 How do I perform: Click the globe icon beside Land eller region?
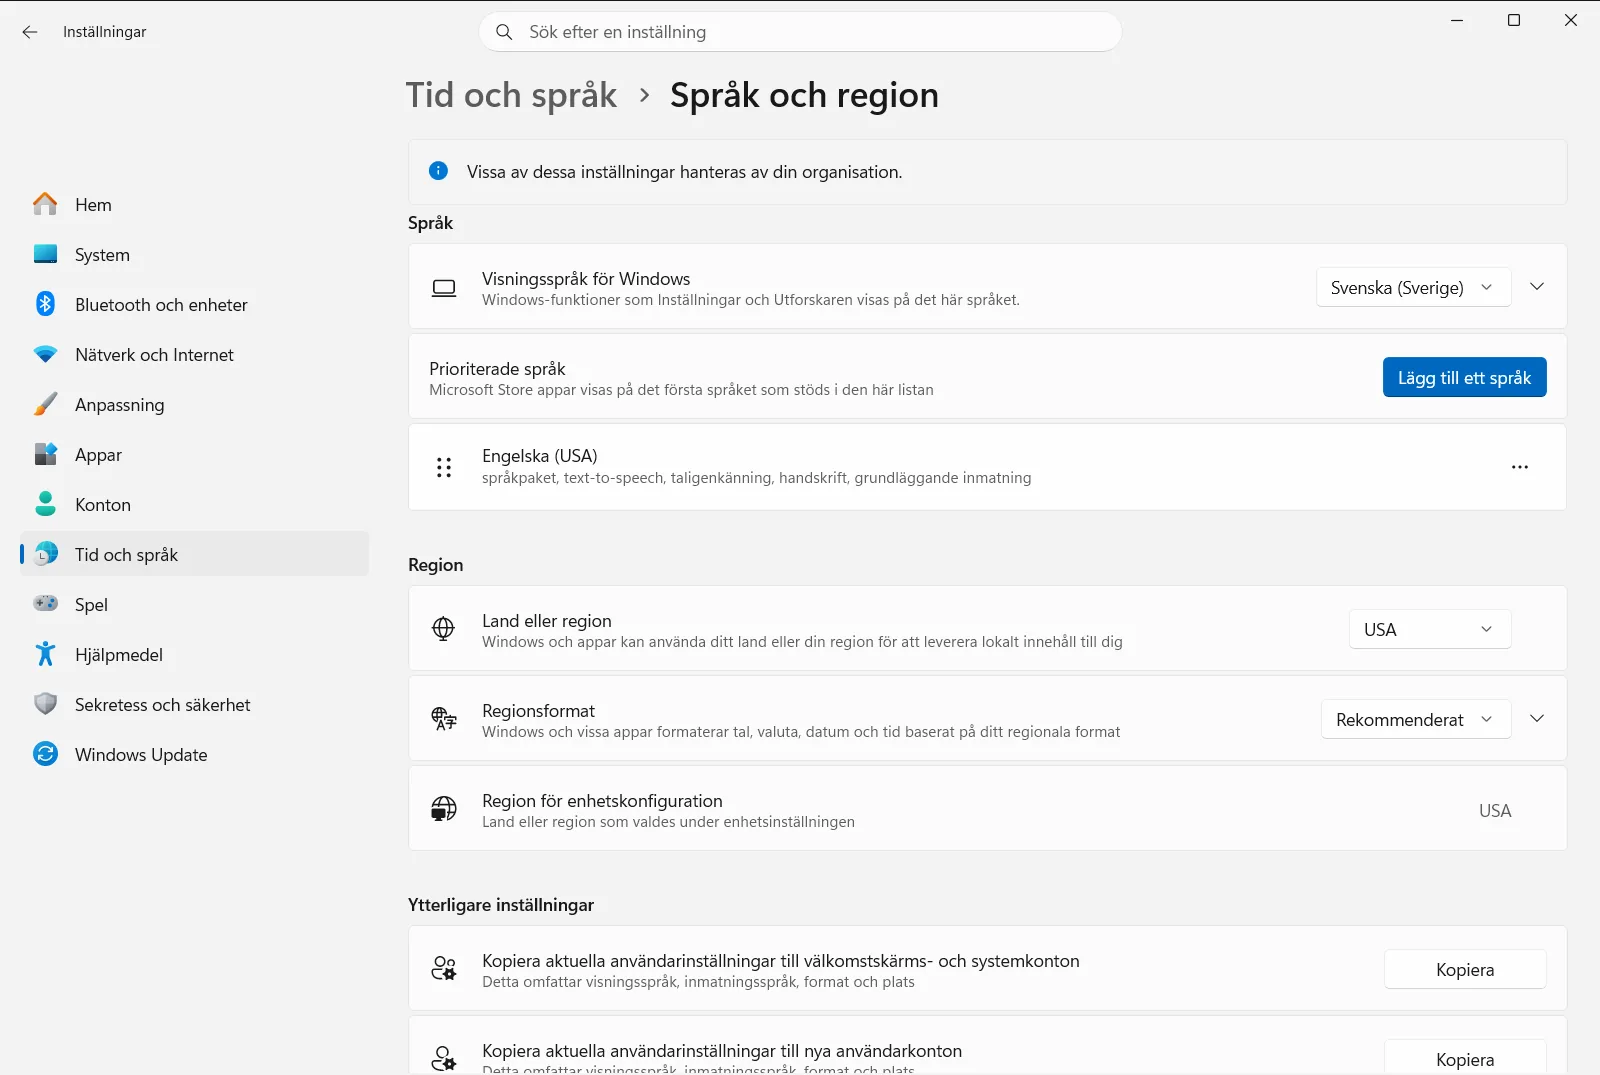pyautogui.click(x=443, y=628)
